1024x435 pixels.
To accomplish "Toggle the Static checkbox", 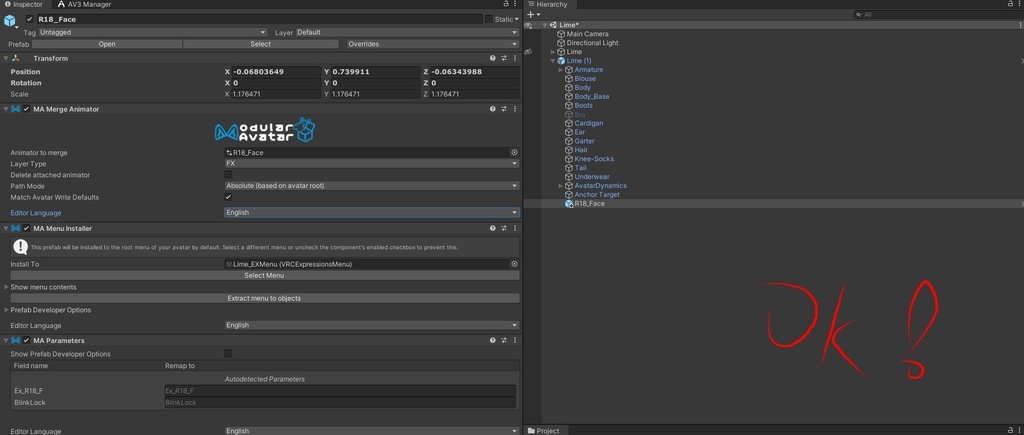I will (488, 19).
